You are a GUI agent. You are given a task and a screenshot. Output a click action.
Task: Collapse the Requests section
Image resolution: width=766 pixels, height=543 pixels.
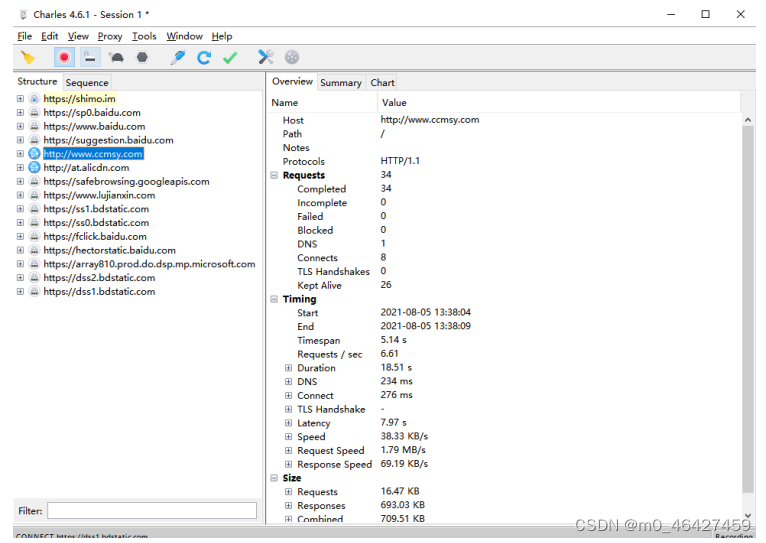(x=274, y=175)
